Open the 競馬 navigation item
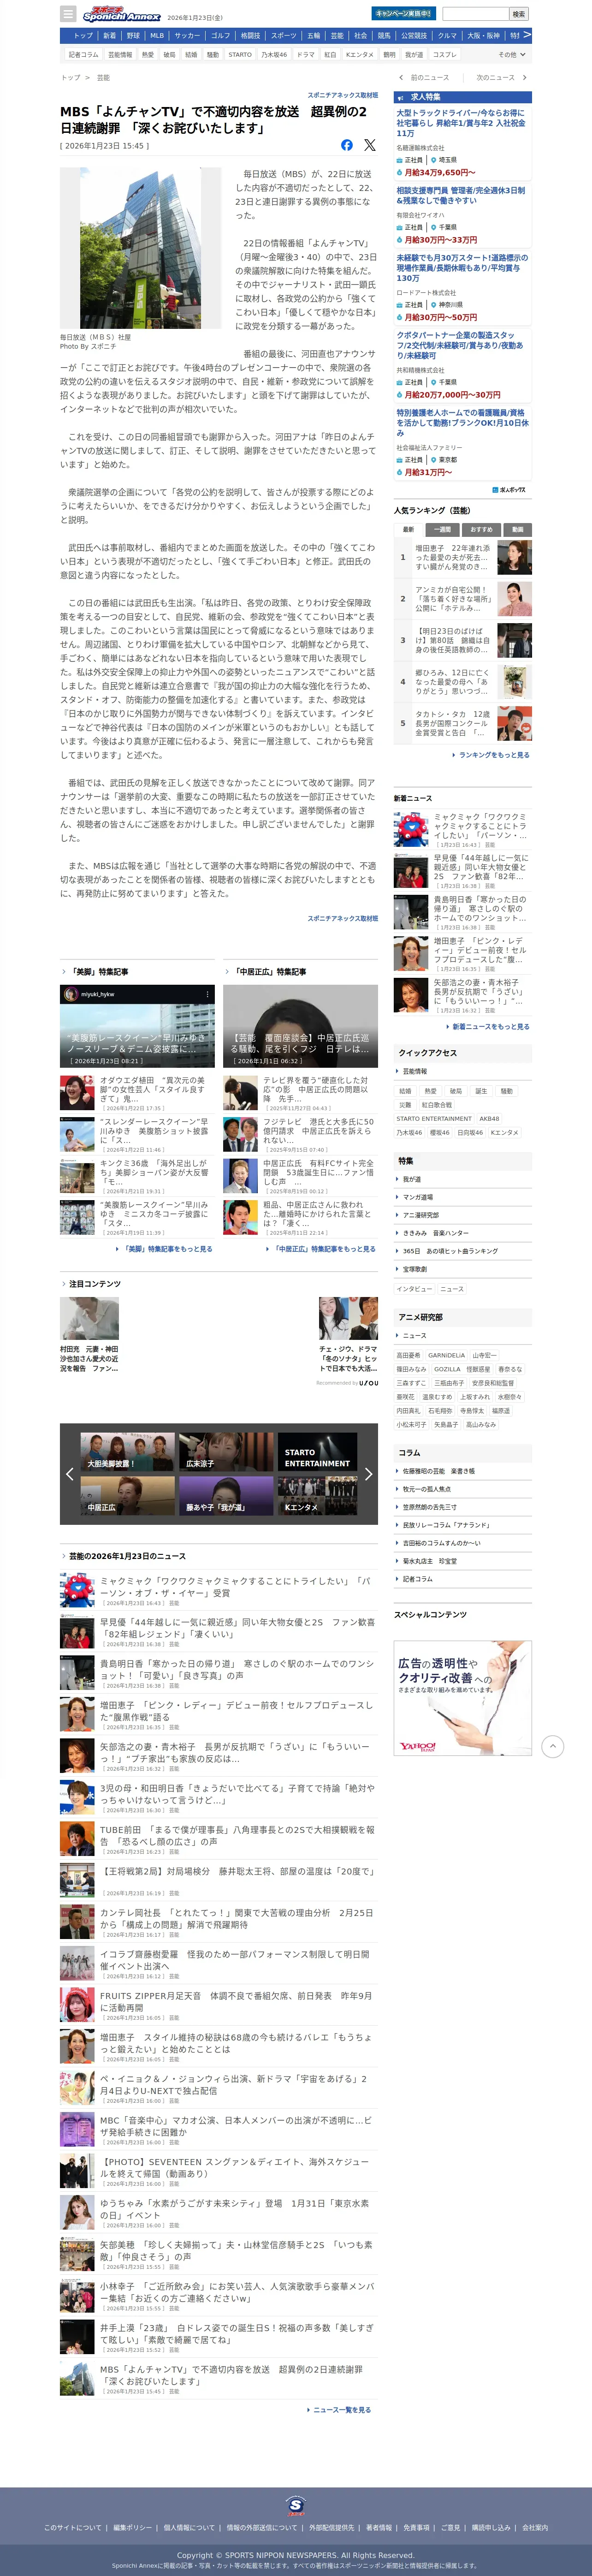Viewport: 592px width, 2576px height. [x=384, y=35]
